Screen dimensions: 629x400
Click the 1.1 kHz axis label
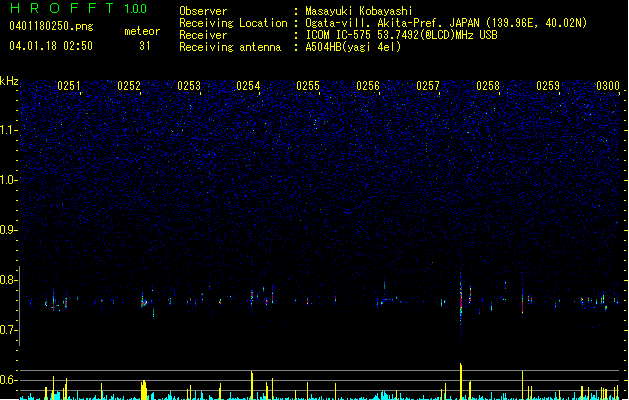[x=9, y=130]
